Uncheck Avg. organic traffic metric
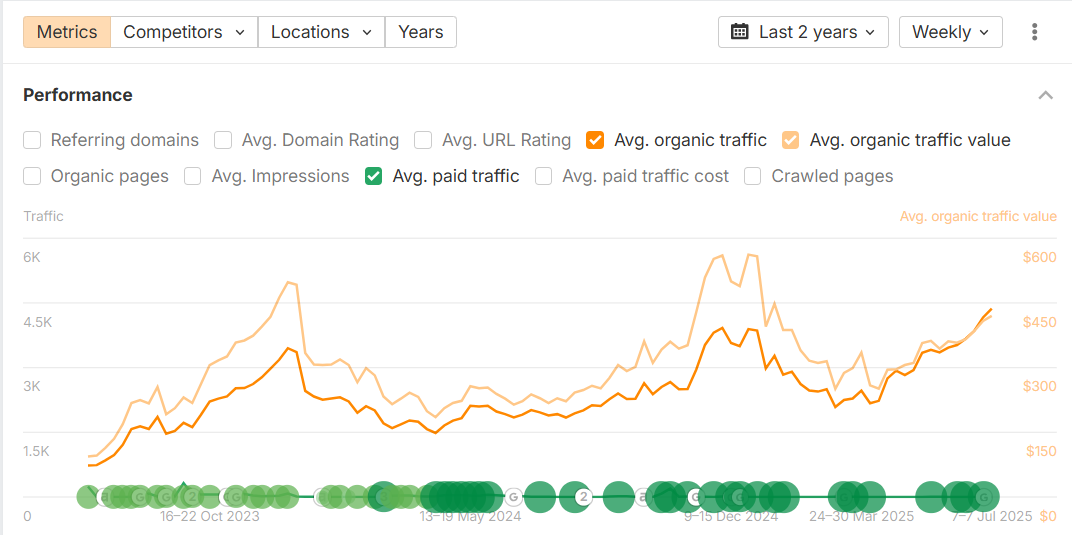1072x535 pixels. tap(596, 140)
